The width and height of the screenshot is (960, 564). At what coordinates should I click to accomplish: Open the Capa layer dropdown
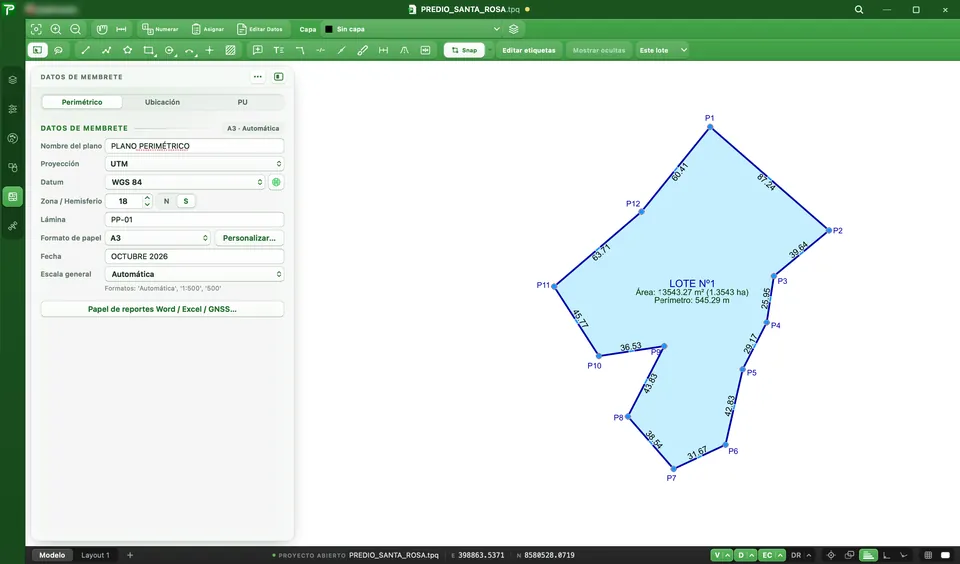(413, 29)
